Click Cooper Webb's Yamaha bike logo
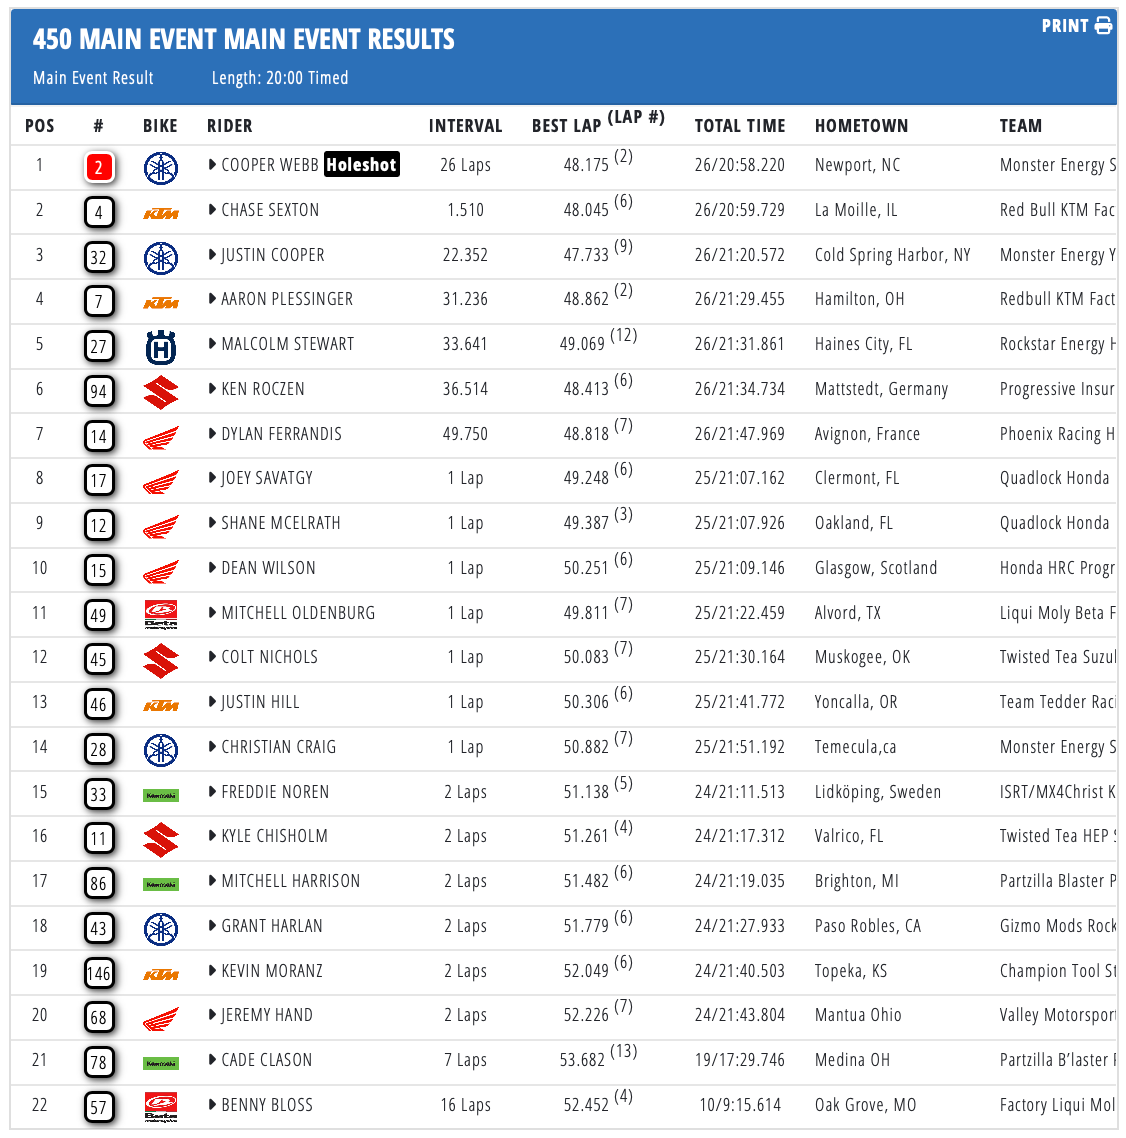The image size is (1126, 1138). point(160,167)
